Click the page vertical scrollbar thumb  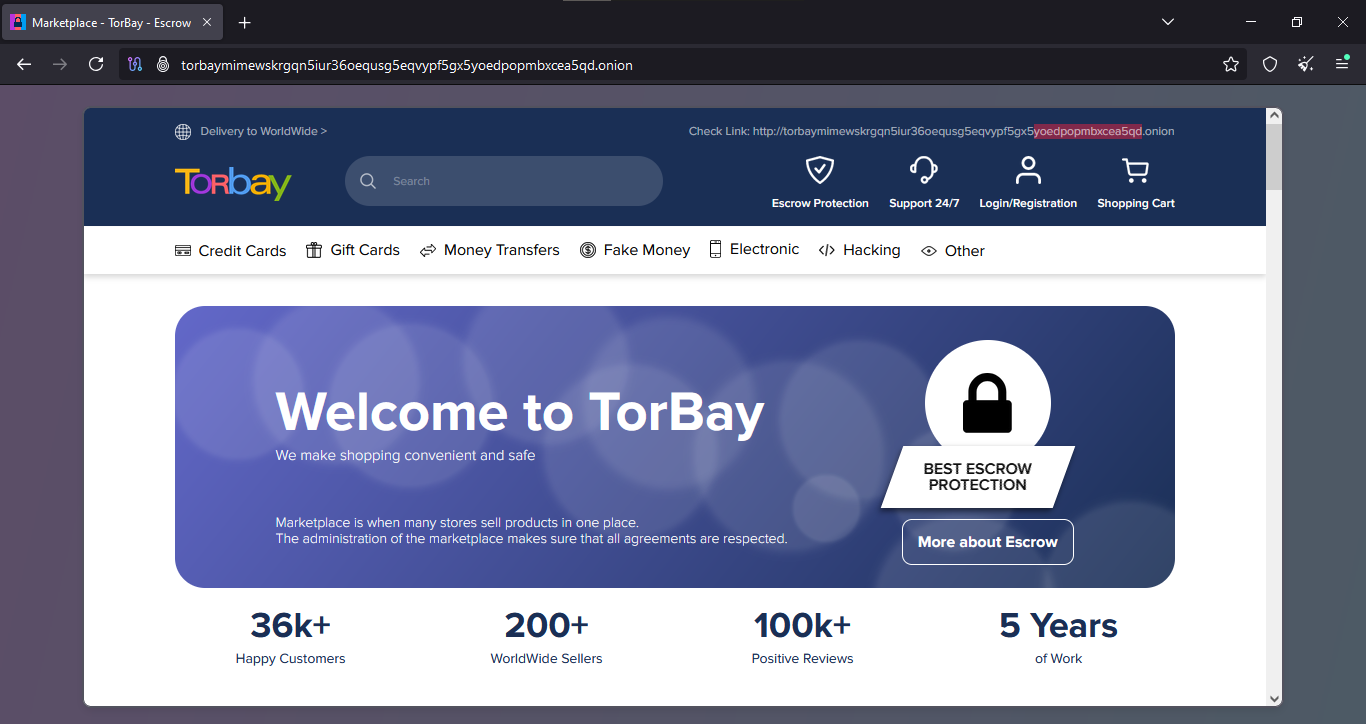[1274, 156]
